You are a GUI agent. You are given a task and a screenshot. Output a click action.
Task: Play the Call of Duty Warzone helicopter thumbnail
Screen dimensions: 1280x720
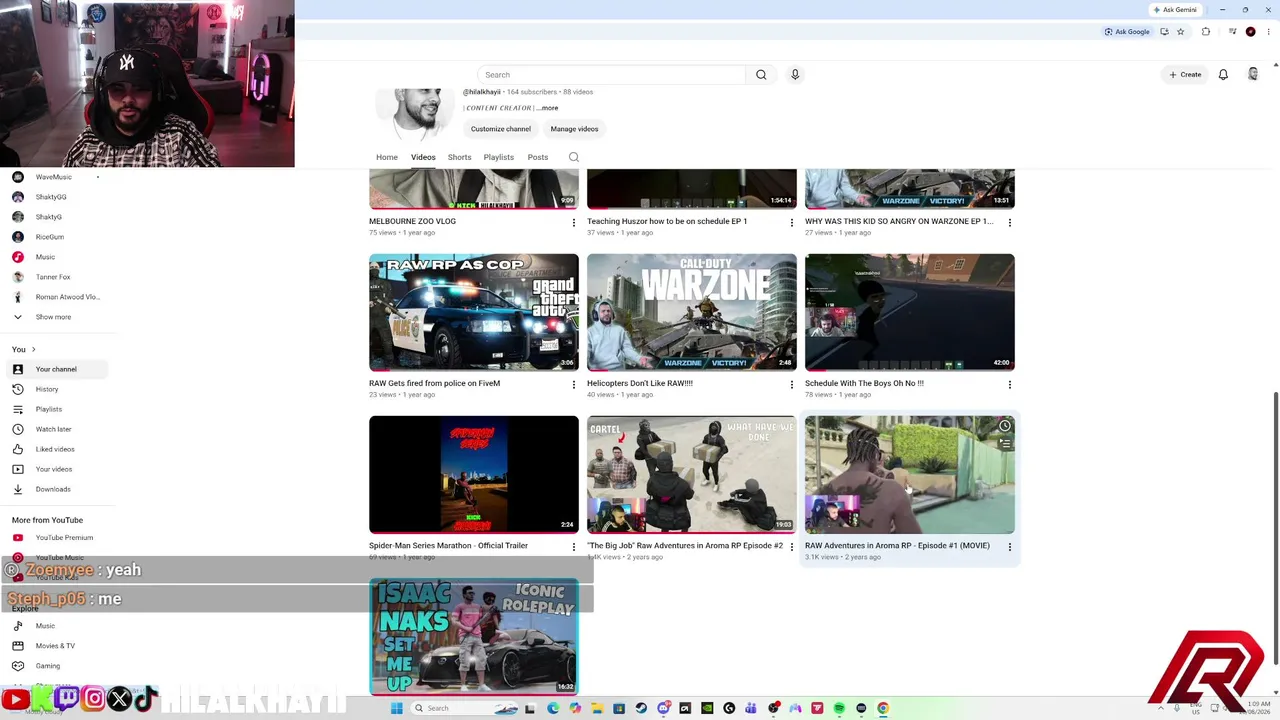[692, 312]
